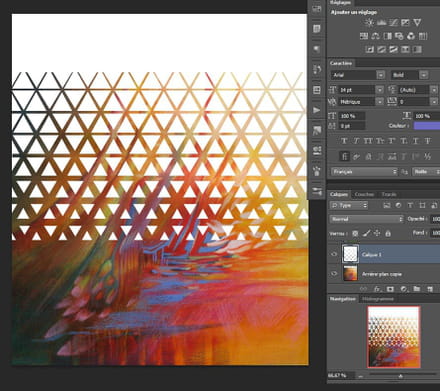Viewport: 440px width, 391px height.
Task: Open the Français language selector
Action: 364,172
